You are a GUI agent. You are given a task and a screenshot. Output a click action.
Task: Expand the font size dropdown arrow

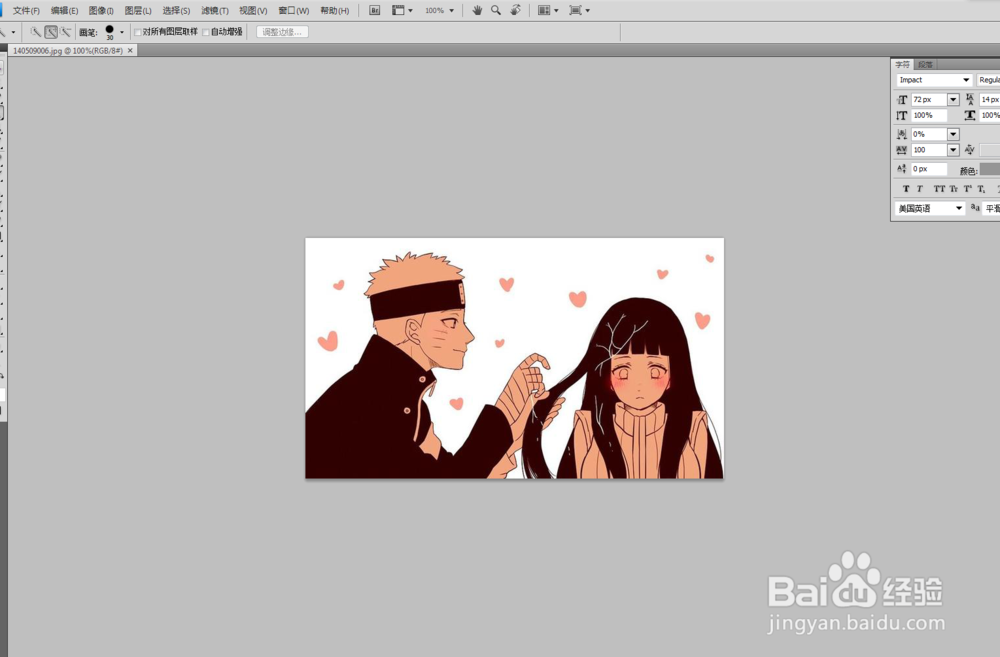(953, 100)
